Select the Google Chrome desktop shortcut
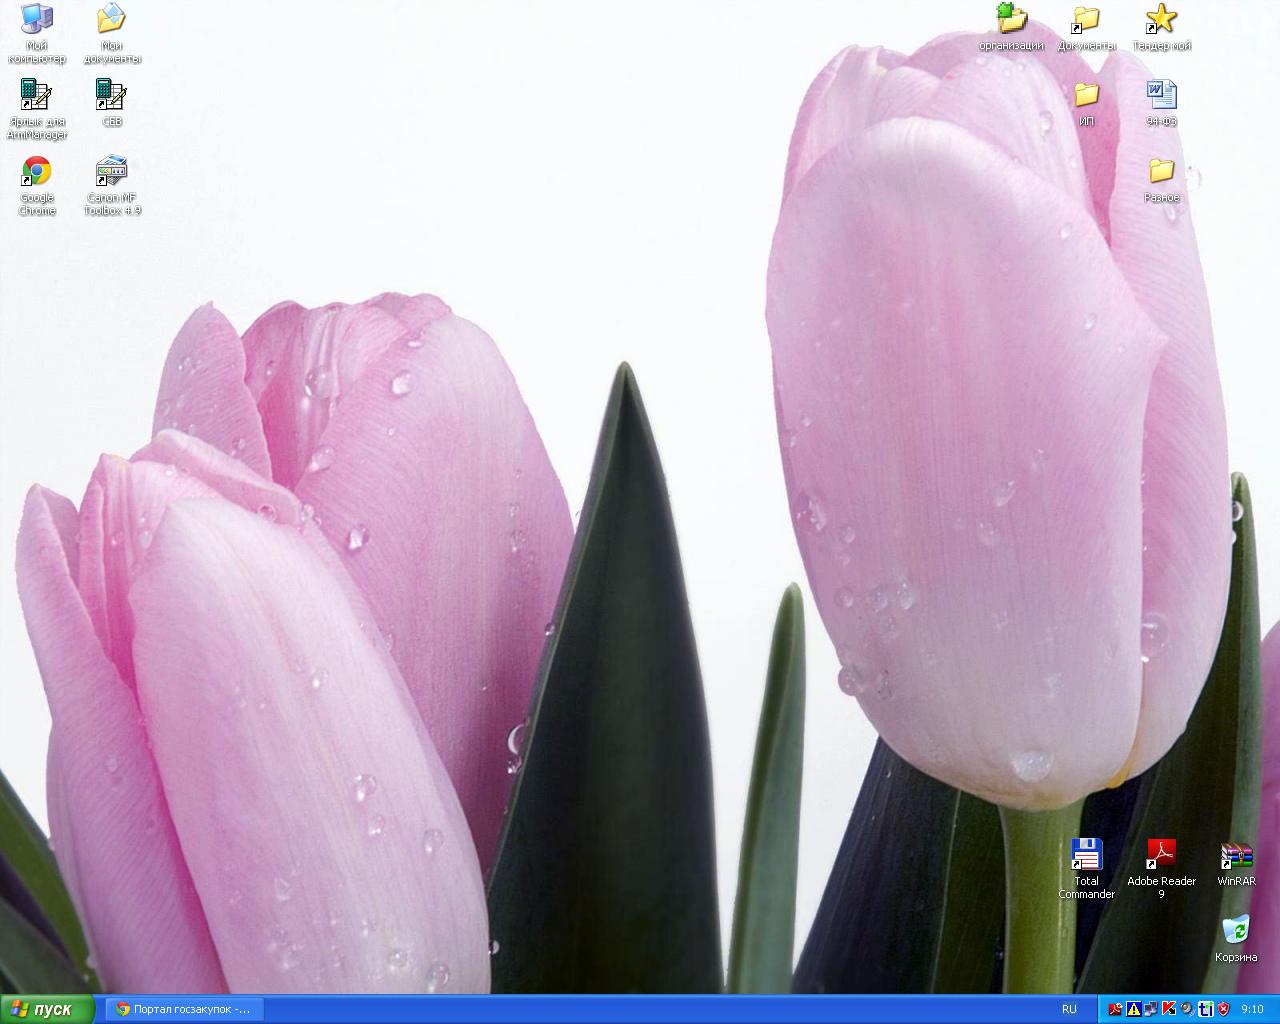Screen dimensions: 1280x1024 point(37,172)
